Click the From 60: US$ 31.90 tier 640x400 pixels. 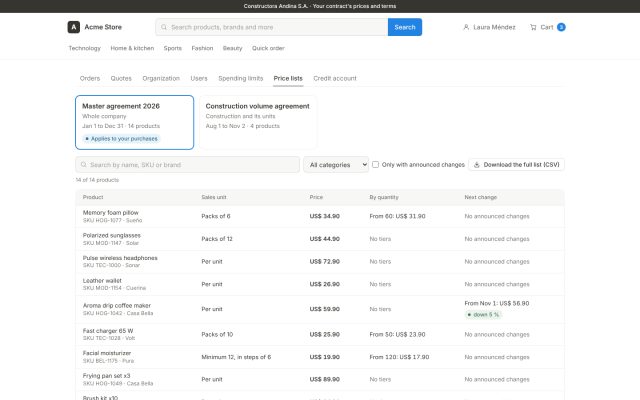click(398, 216)
